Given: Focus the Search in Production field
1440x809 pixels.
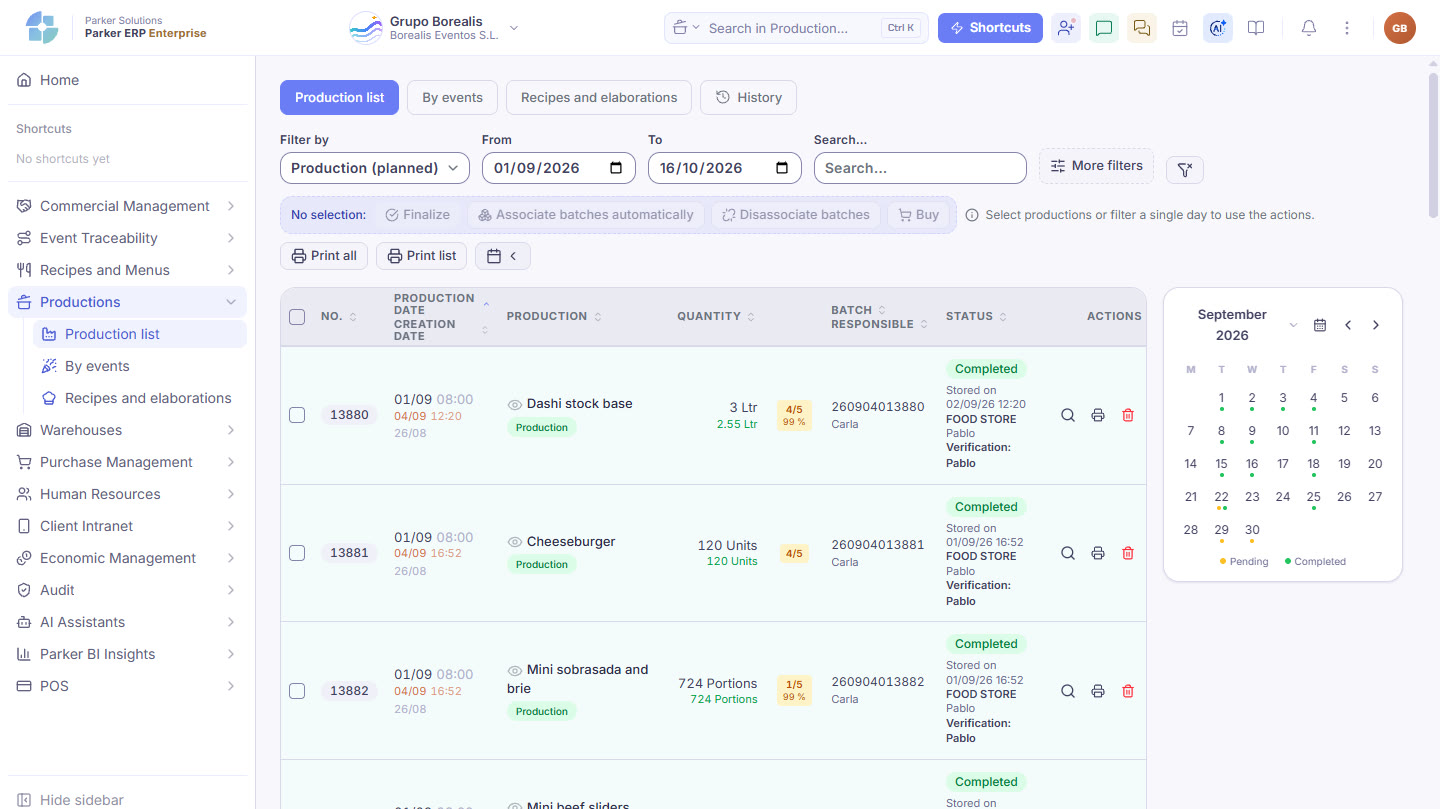Looking at the screenshot, I should tap(796, 28).
